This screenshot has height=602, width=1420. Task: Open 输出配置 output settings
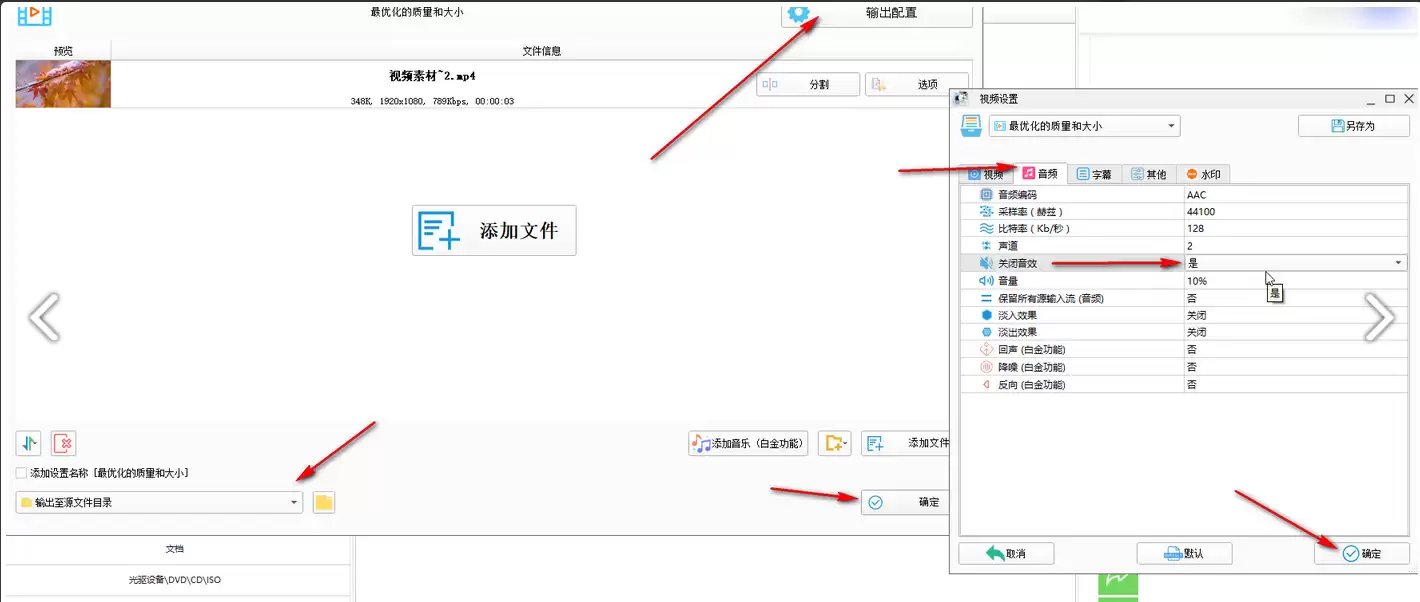point(876,14)
